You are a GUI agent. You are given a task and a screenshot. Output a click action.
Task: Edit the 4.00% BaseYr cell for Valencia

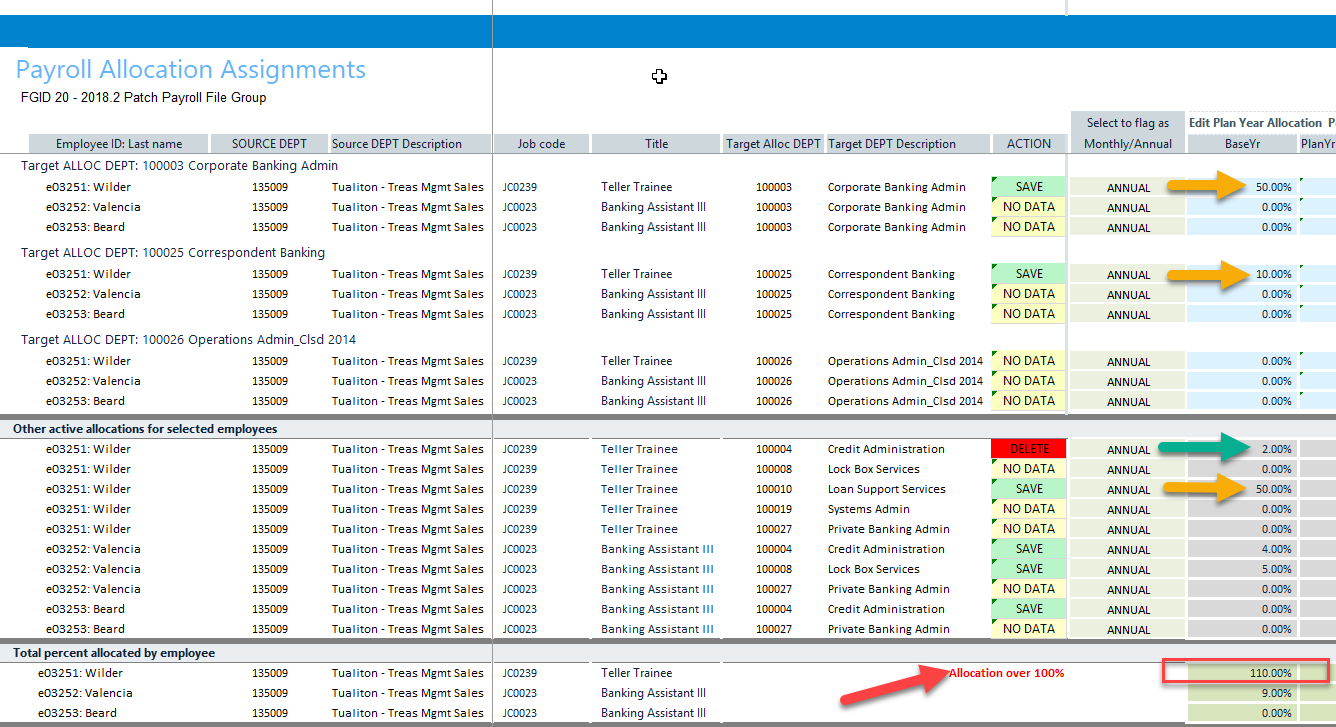point(1242,549)
